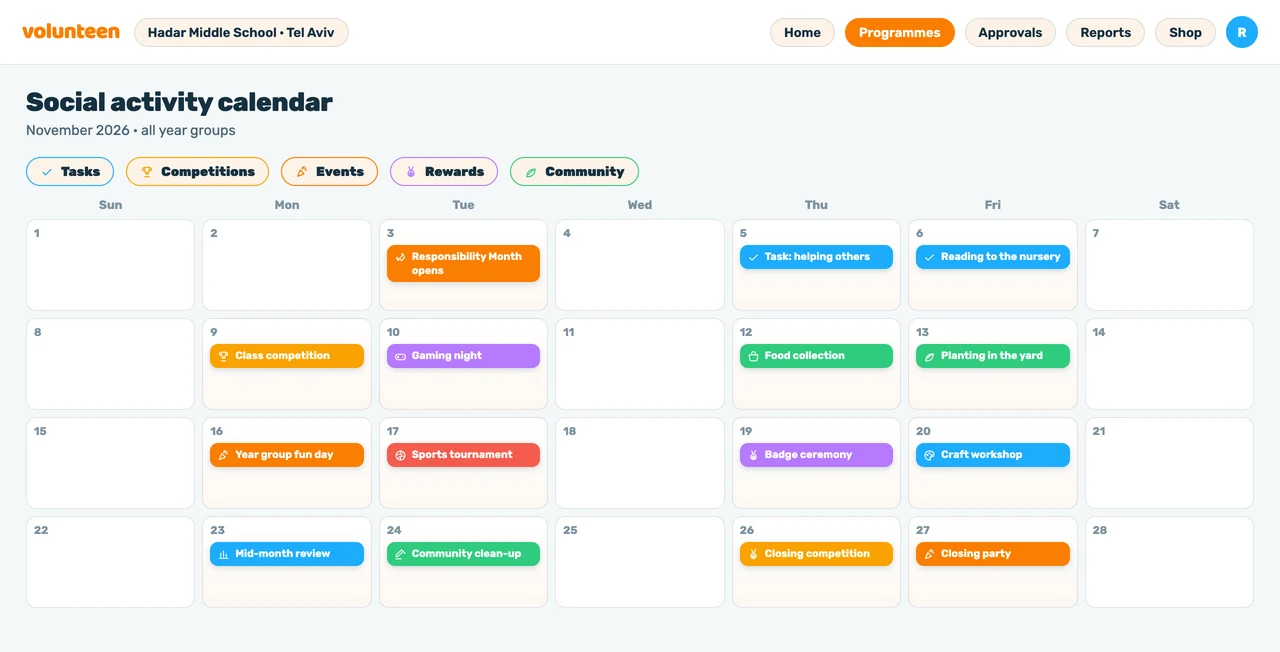Click the ball icon on Sports tournament
Screen dimensions: 1280x652
(401, 455)
